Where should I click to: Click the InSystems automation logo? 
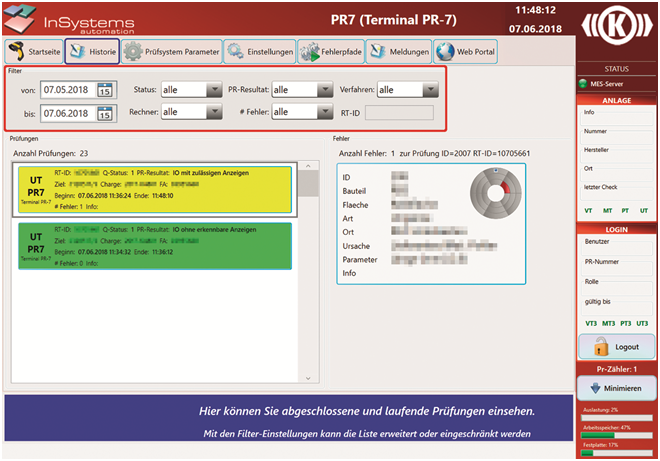(x=69, y=20)
